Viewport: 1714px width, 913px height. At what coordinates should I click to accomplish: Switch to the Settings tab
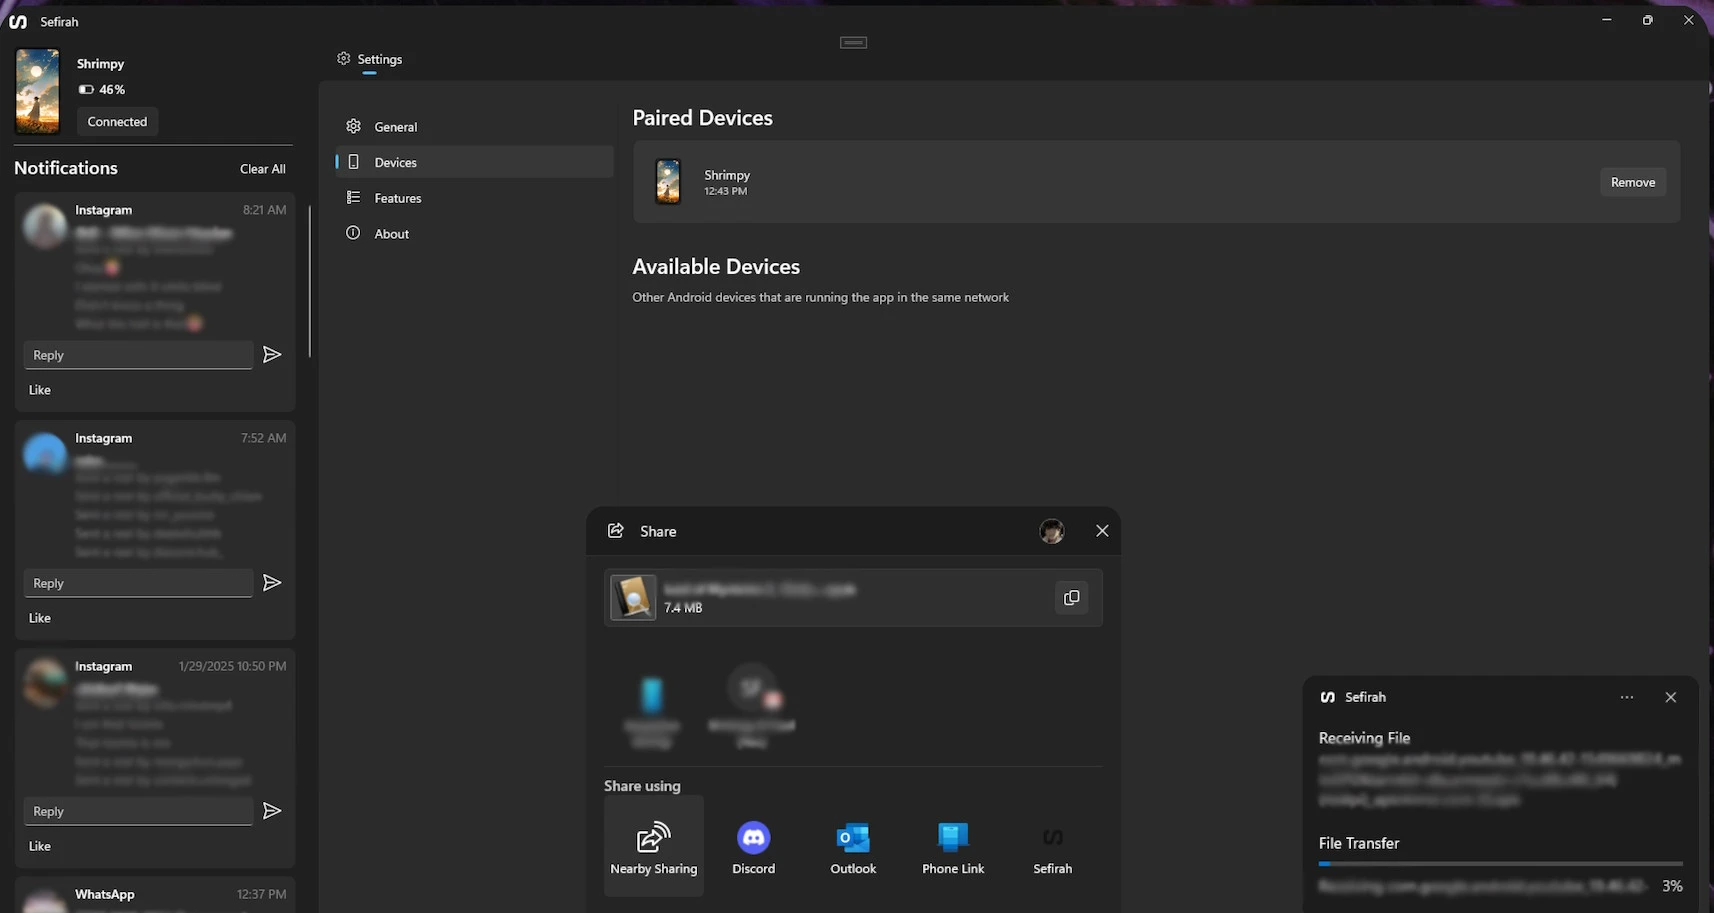pyautogui.click(x=369, y=59)
